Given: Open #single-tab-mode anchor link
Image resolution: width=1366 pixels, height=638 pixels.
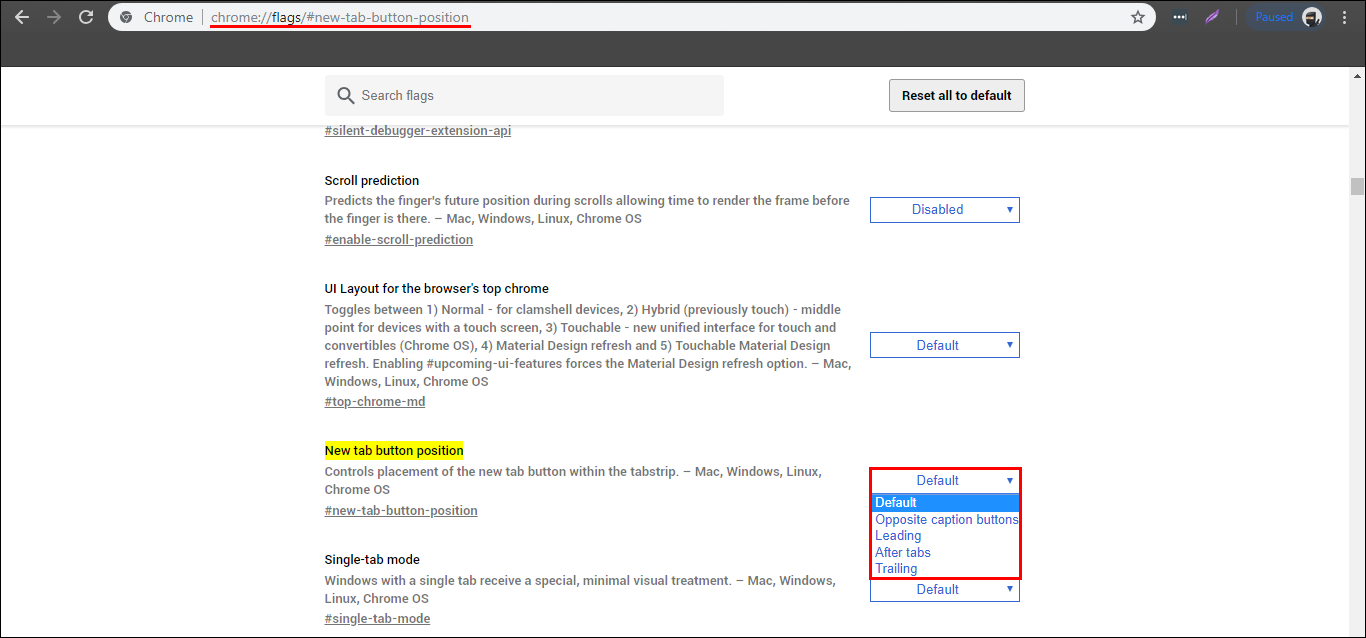Looking at the screenshot, I should [x=377, y=619].
